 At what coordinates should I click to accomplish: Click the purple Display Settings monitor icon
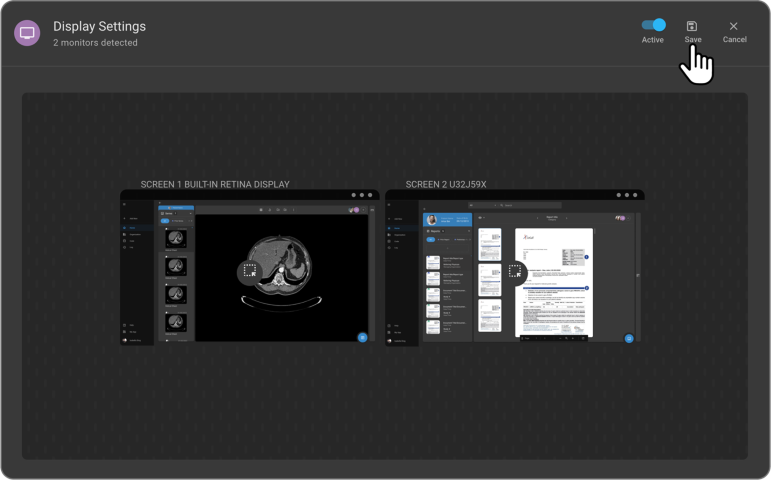click(x=27, y=33)
